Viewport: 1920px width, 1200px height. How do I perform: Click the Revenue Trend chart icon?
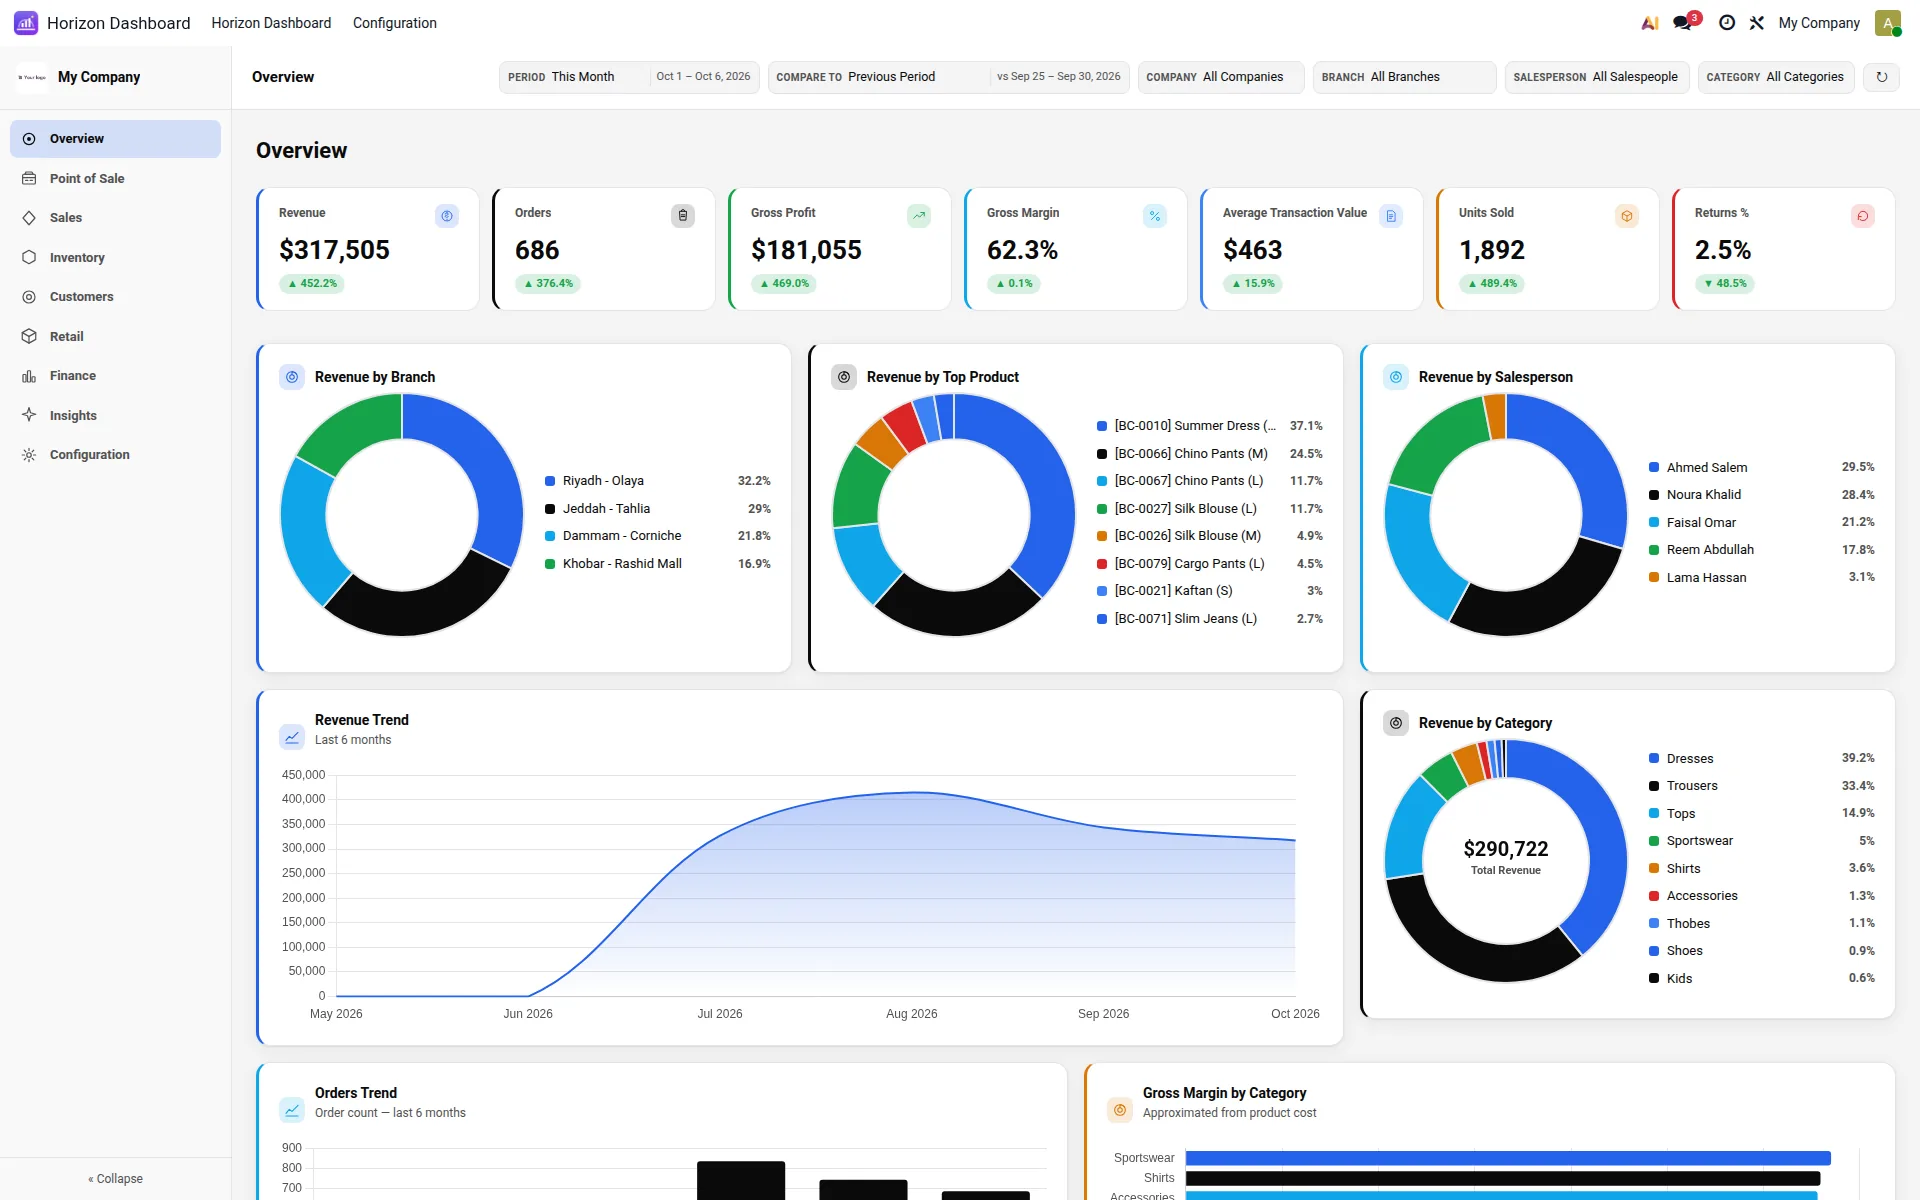(292, 737)
